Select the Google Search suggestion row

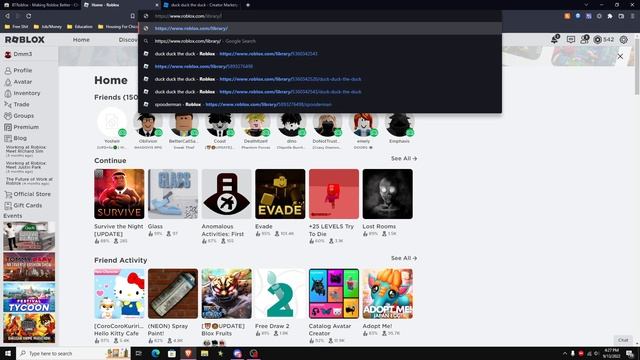click(320, 41)
